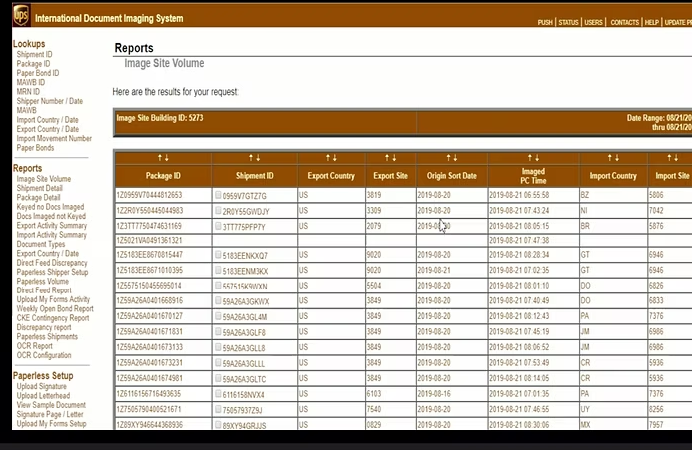This screenshot has height=450, width=692.
Task: Open the Package Detail report
Action: (x=38, y=197)
